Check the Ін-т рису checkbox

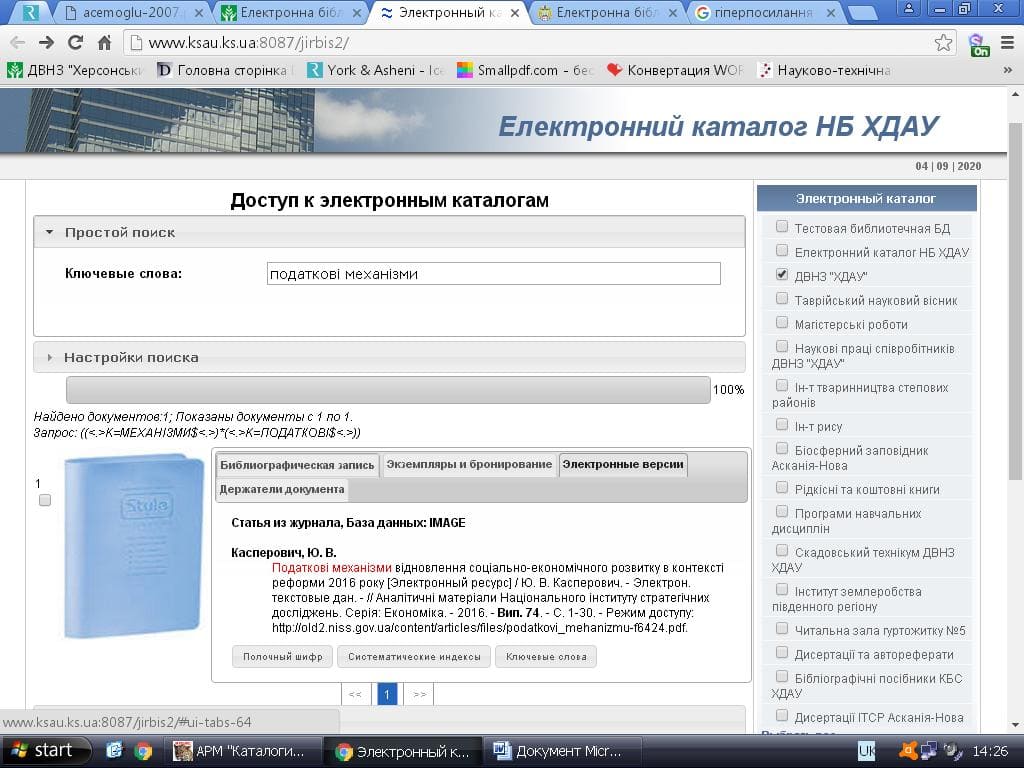[782, 424]
